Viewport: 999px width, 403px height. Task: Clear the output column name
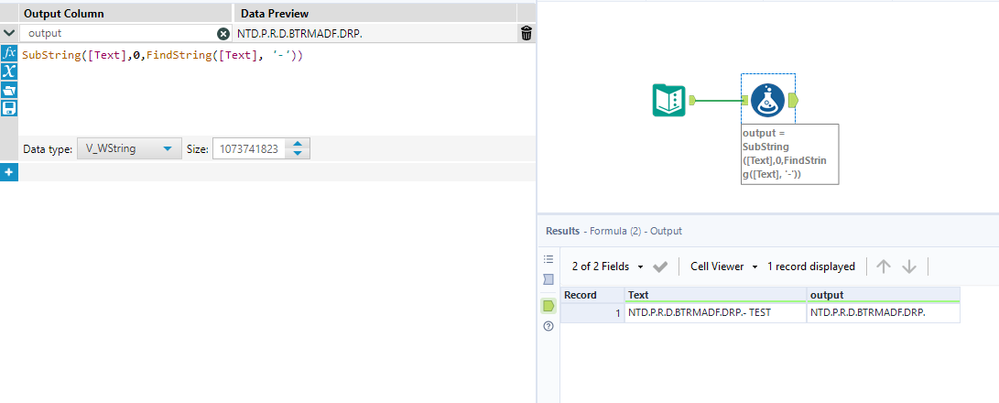click(x=223, y=34)
